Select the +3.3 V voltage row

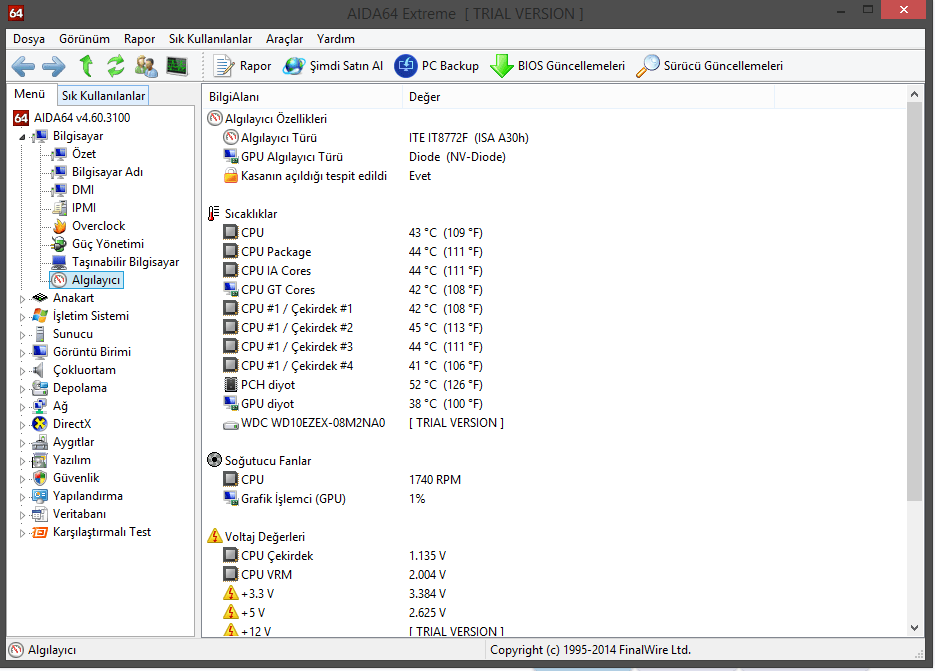coord(555,593)
